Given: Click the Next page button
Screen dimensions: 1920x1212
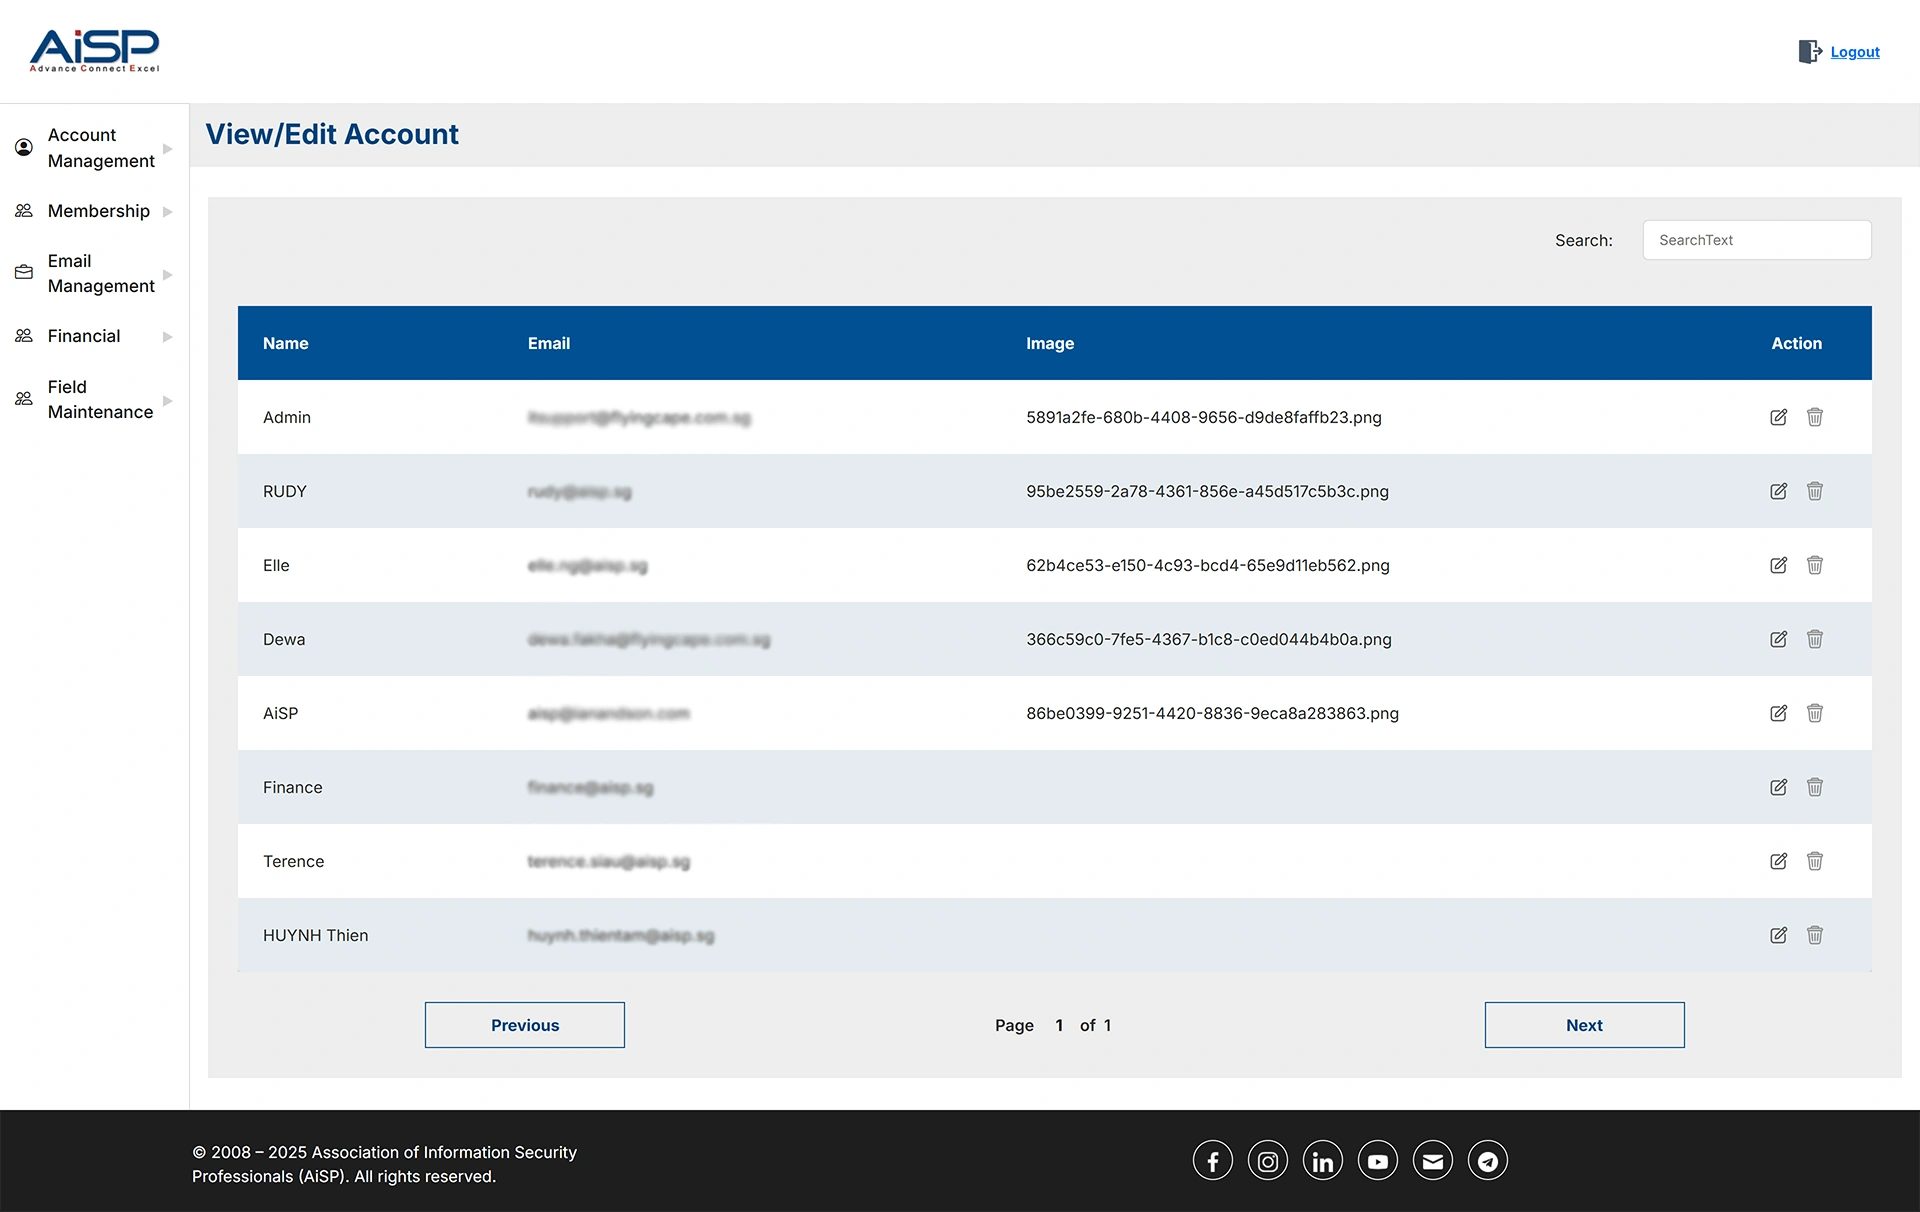Looking at the screenshot, I should point(1584,1025).
